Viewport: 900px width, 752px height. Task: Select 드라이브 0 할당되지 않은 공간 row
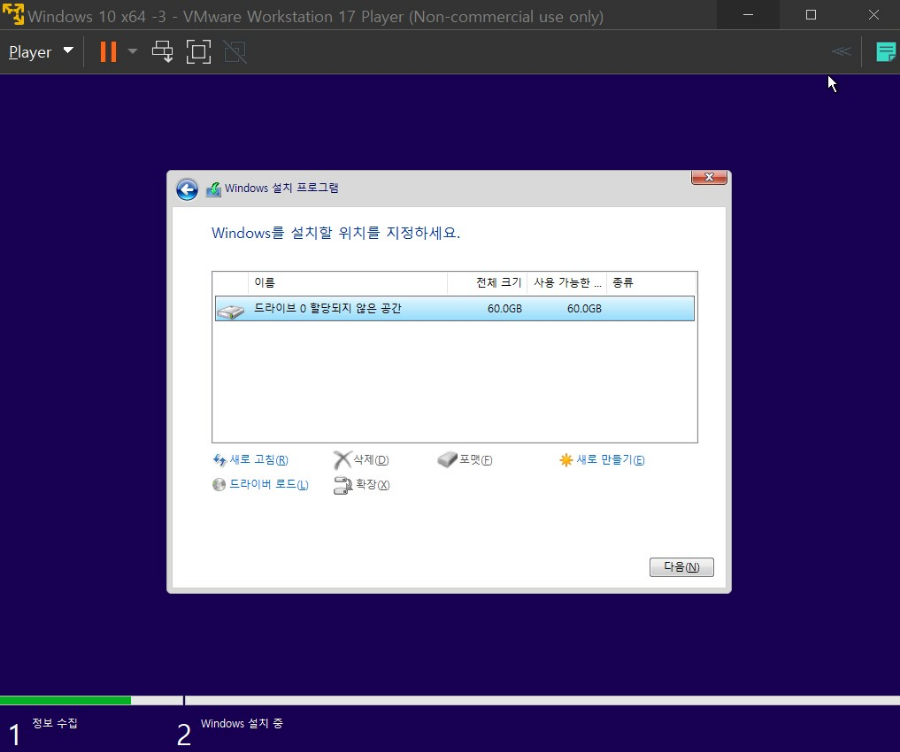tap(455, 308)
